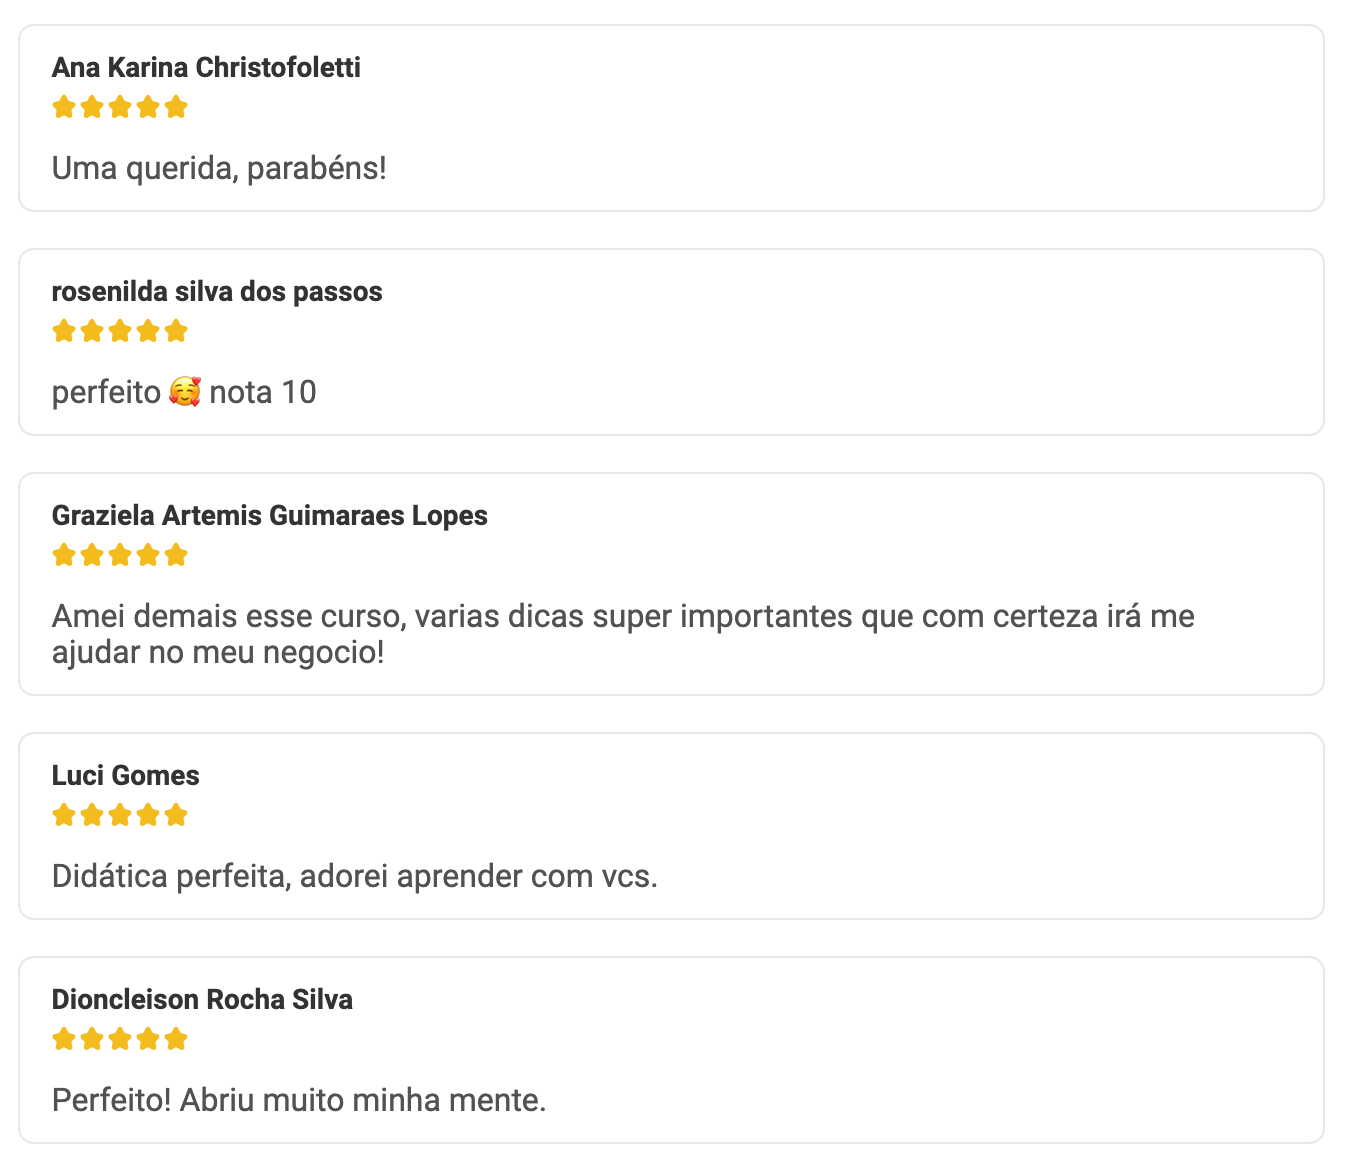Click the star rating under Graziela Artemis
This screenshot has width=1368, height=1170.
(x=120, y=555)
